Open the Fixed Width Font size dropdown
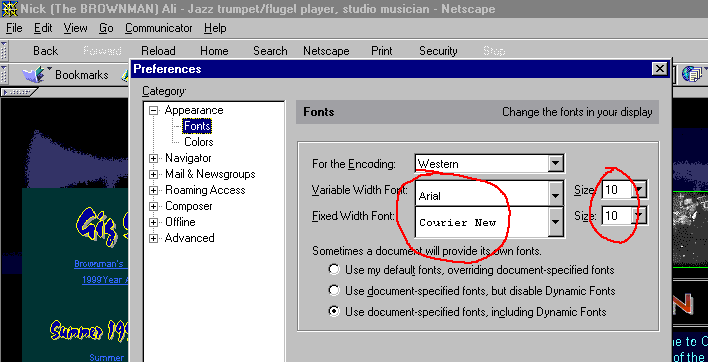This screenshot has height=362, width=708. coord(640,215)
